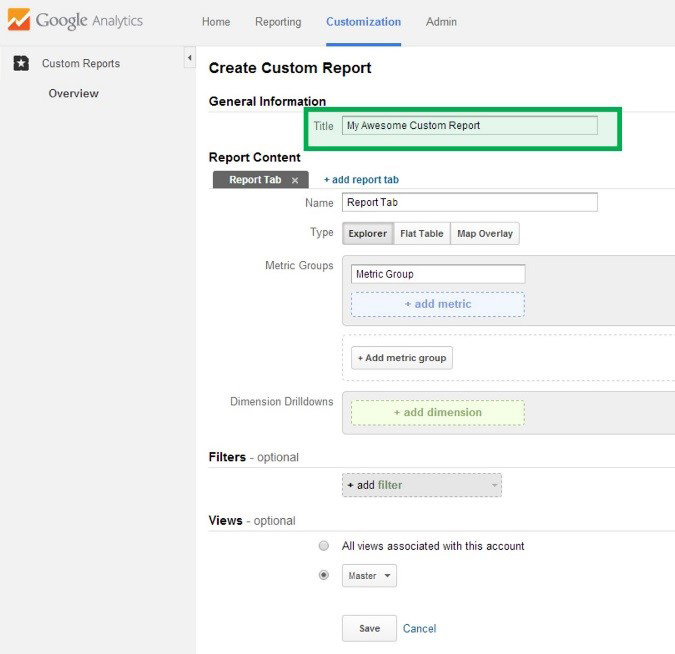This screenshot has height=654, width=675.
Task: Select the Master view radio button
Action: click(324, 575)
